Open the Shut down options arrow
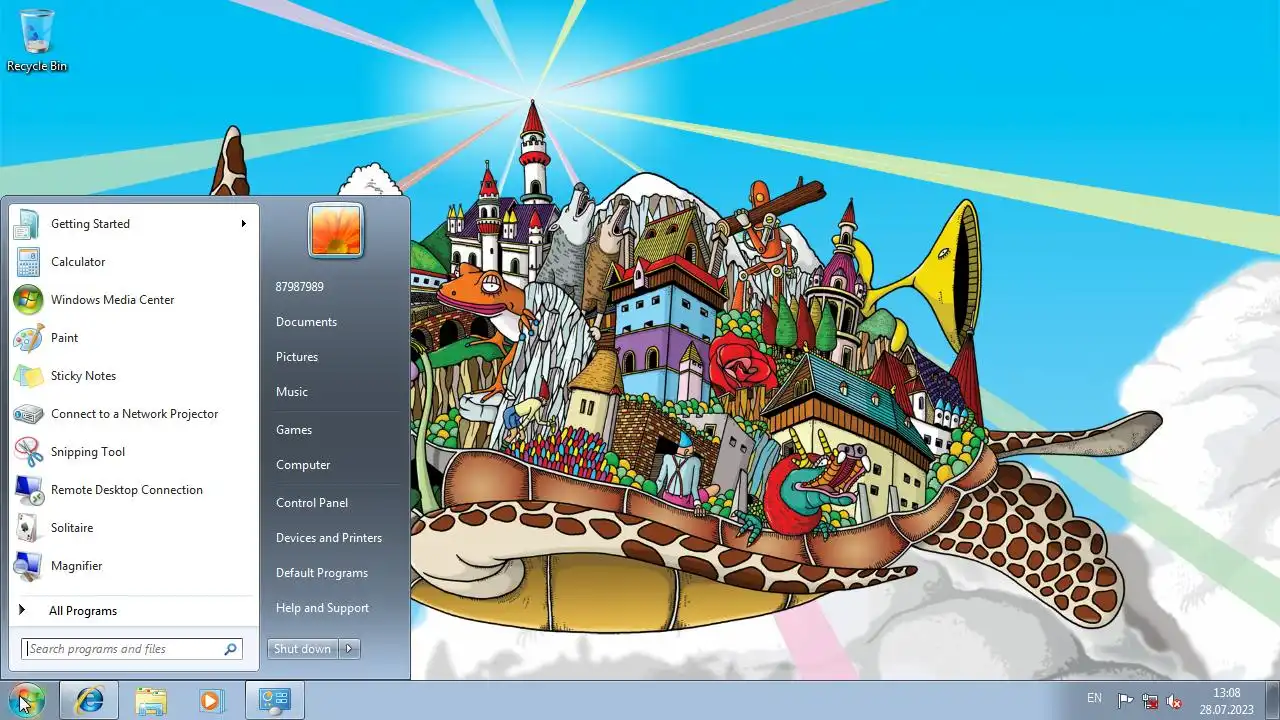Image resolution: width=1280 pixels, height=720 pixels. (349, 649)
